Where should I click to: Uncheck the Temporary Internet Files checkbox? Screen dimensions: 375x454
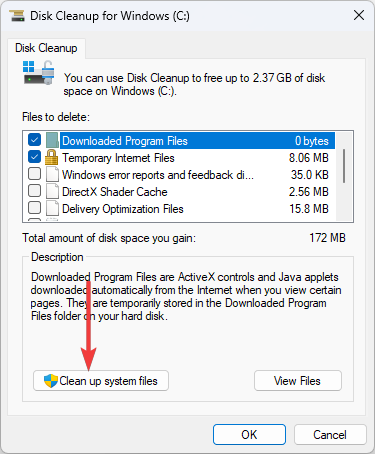(34, 157)
